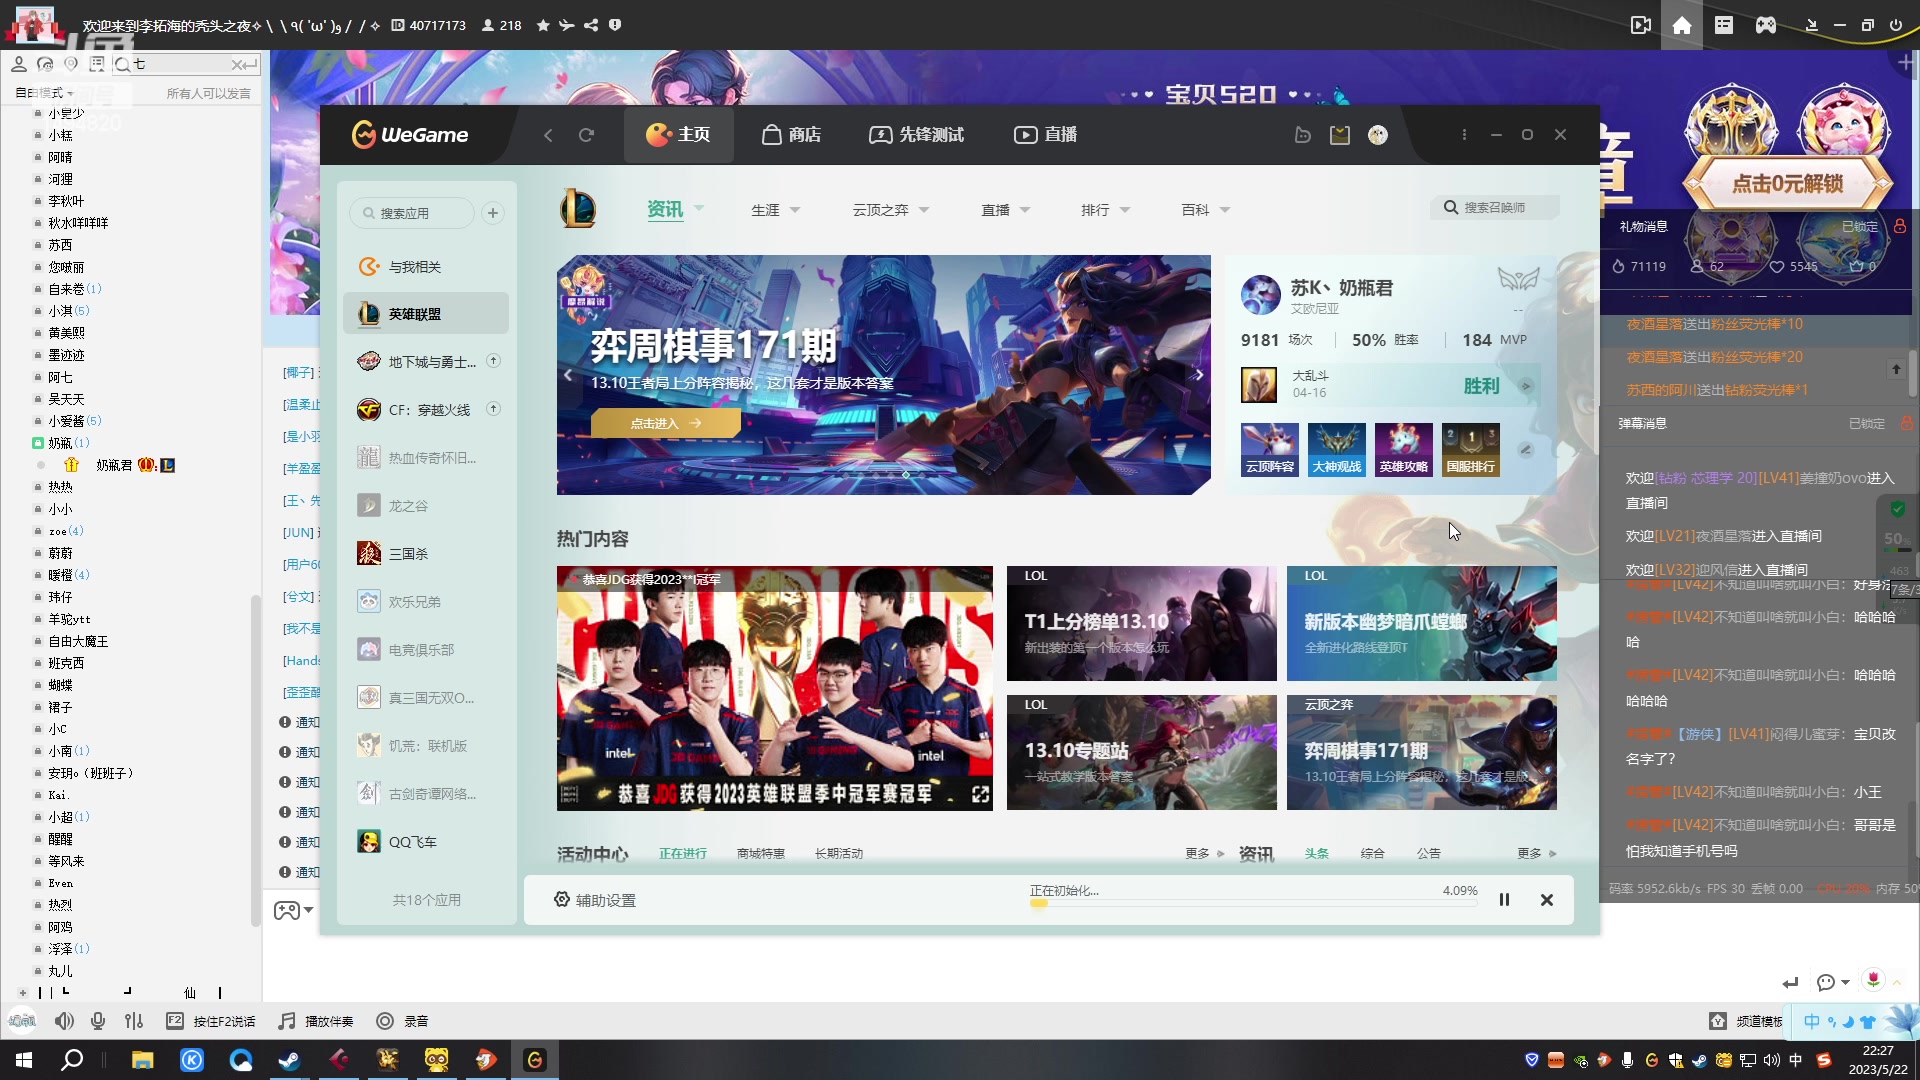
Task: Open the 自由模式 dropdown in channel panel
Action: point(45,93)
